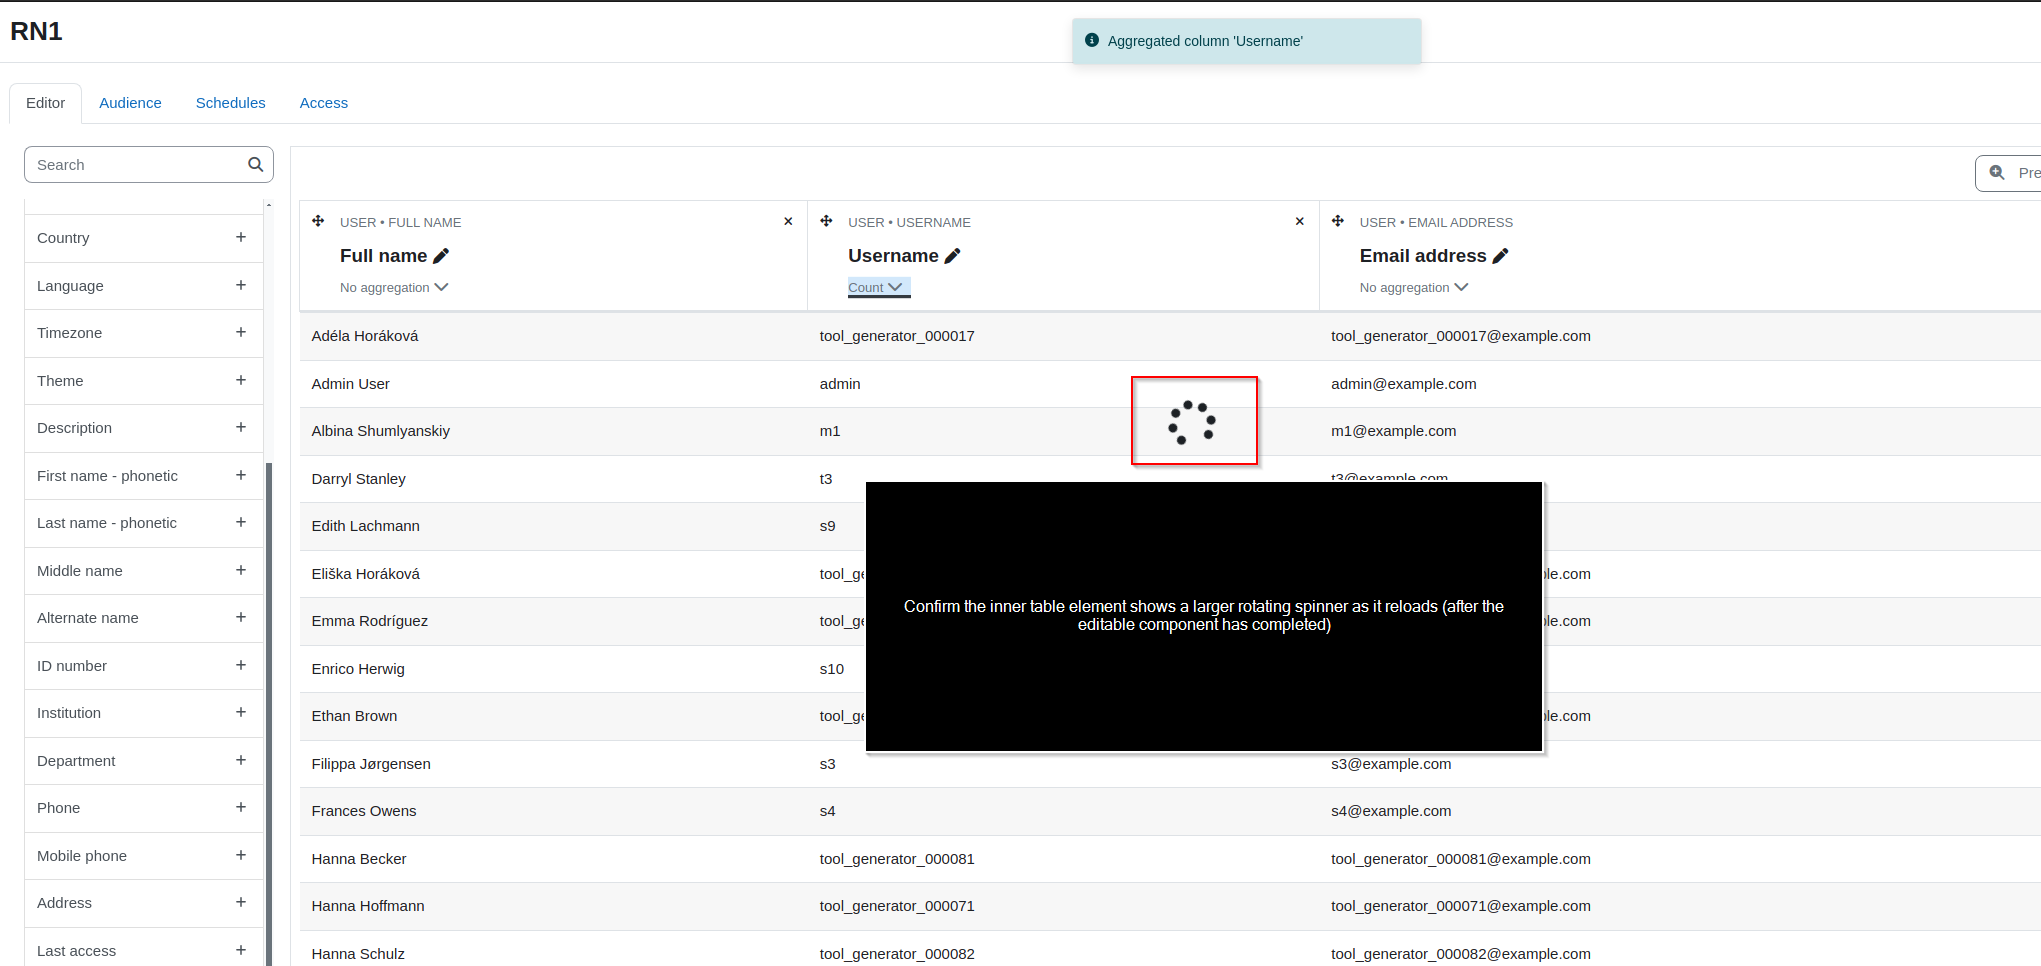Click the RN1 report title
2041x966 pixels.
point(36,32)
